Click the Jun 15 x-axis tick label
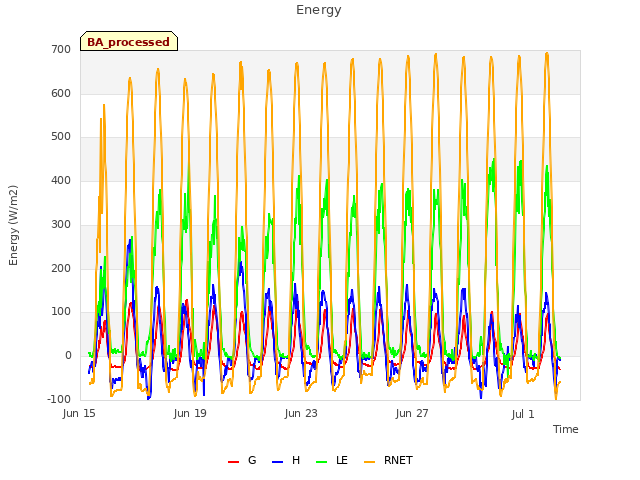The width and height of the screenshot is (640, 480). [79, 413]
